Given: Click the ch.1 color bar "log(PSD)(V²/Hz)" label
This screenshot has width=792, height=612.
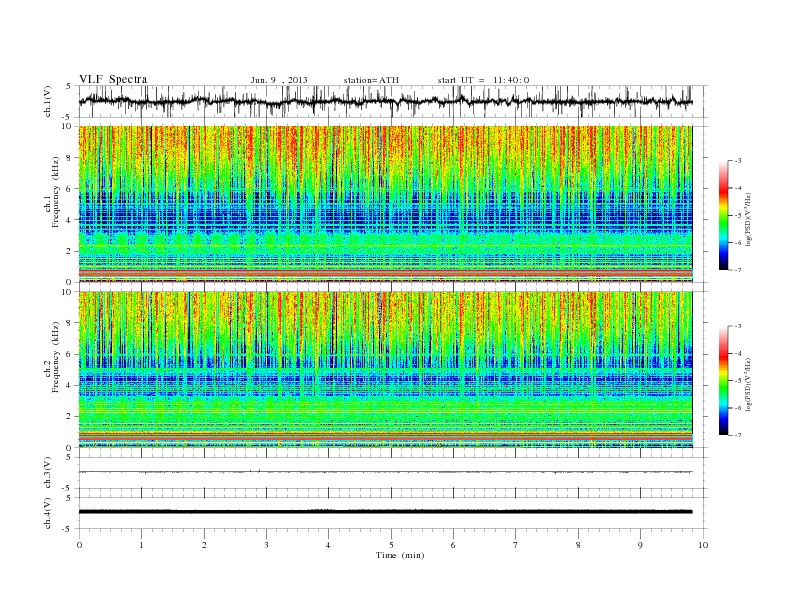Looking at the screenshot, I should (x=750, y=220).
